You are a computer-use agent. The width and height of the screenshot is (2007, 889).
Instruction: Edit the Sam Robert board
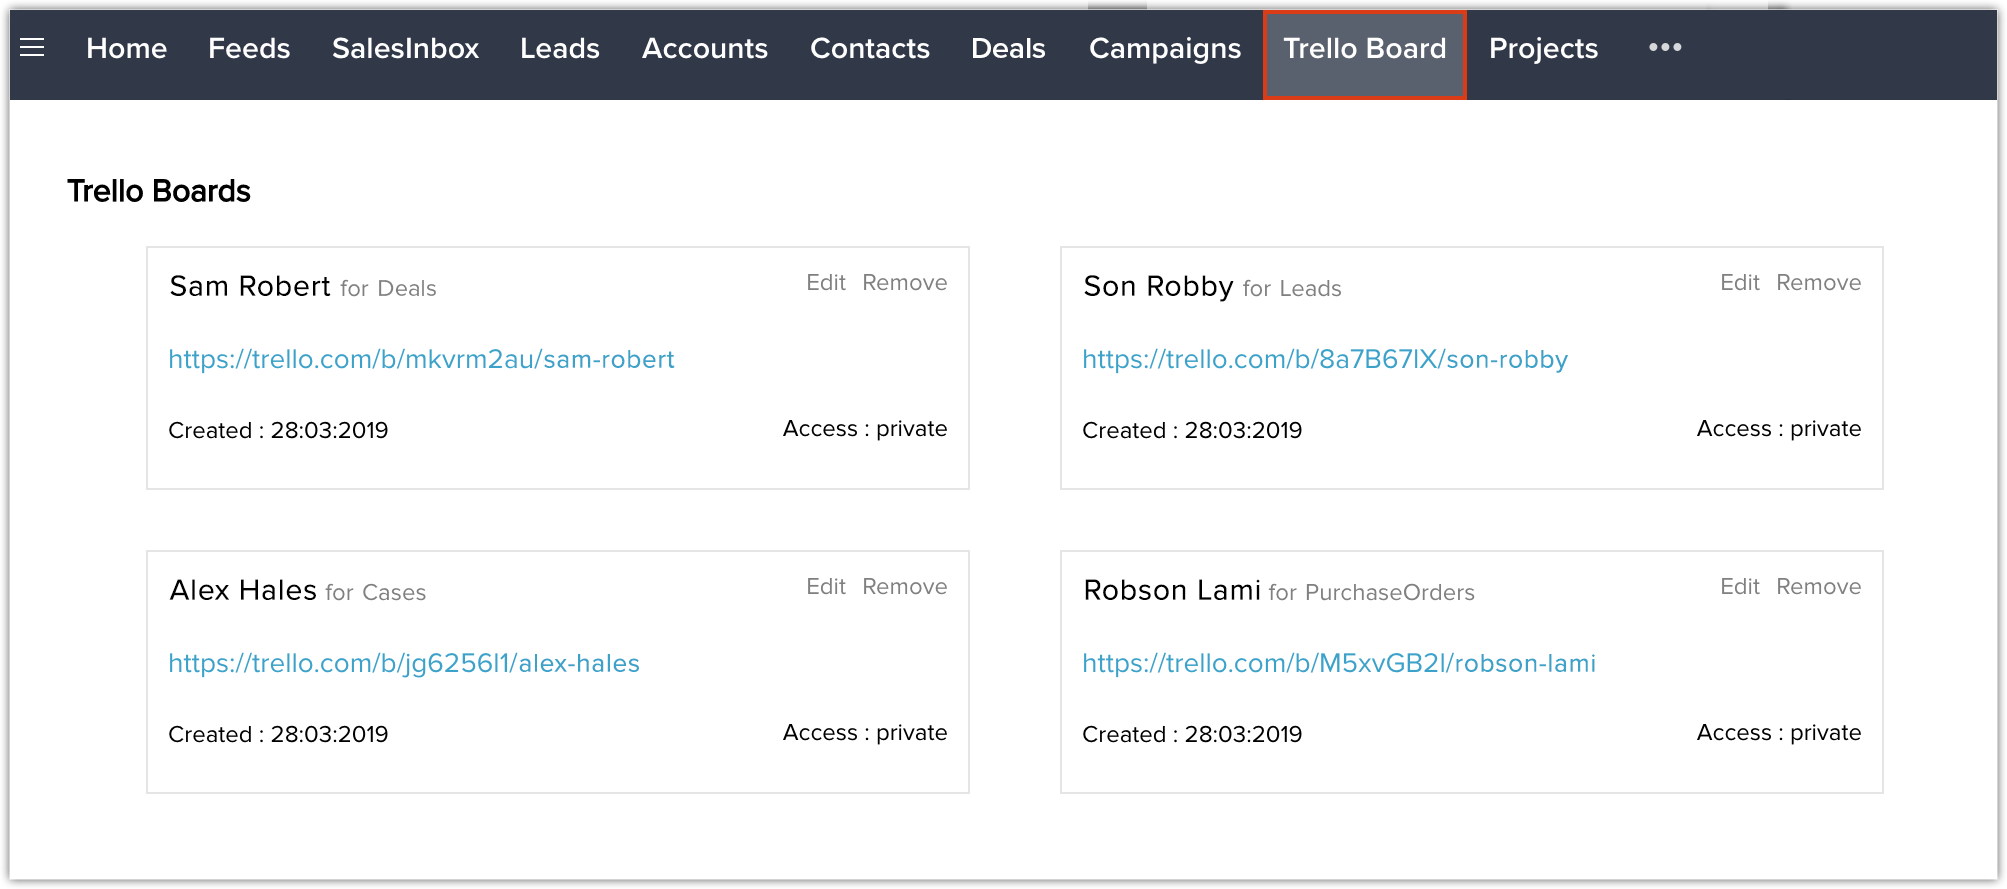coord(826,283)
